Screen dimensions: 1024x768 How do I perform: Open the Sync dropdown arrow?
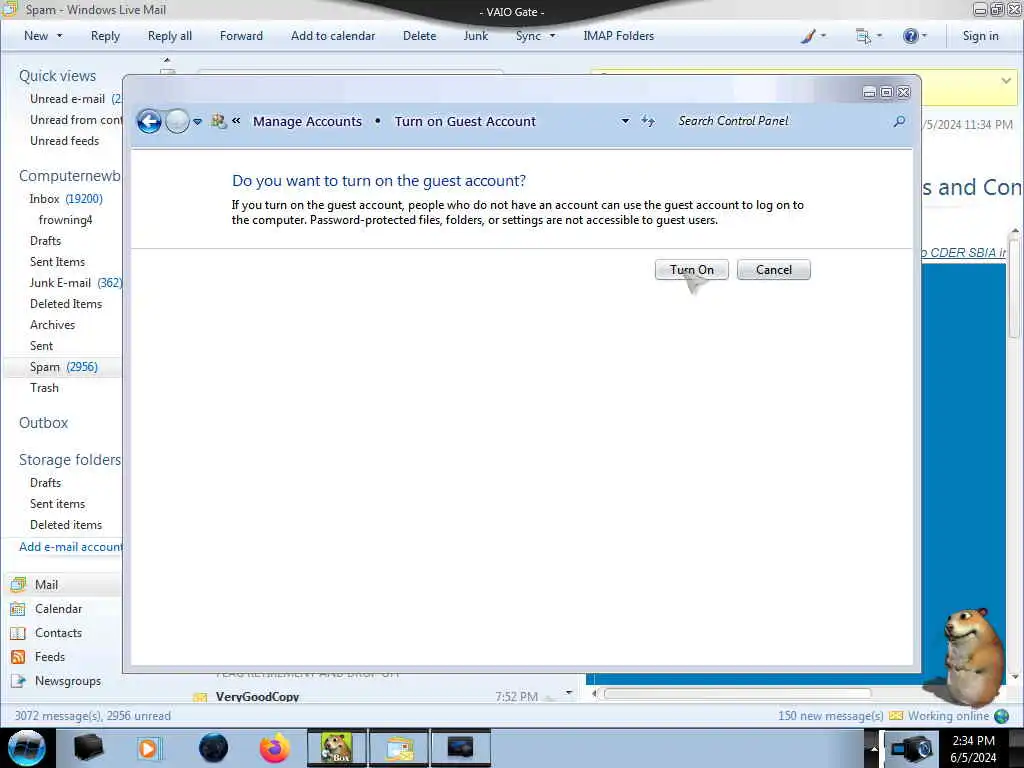[x=552, y=36]
